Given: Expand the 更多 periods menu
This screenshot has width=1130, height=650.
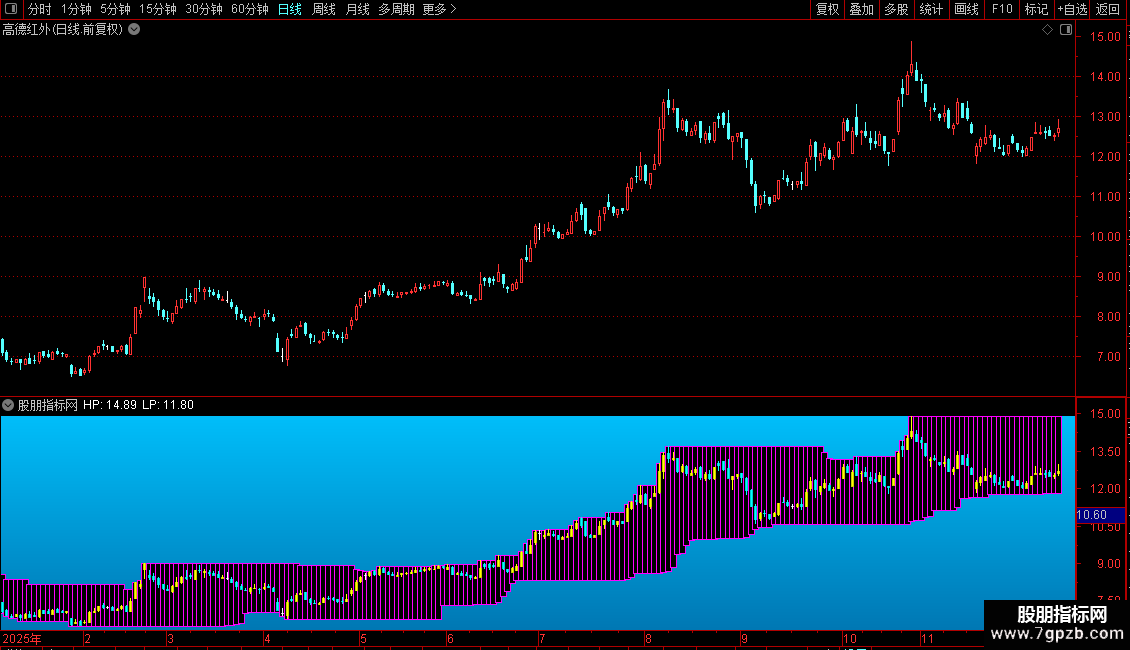Looking at the screenshot, I should point(440,9).
